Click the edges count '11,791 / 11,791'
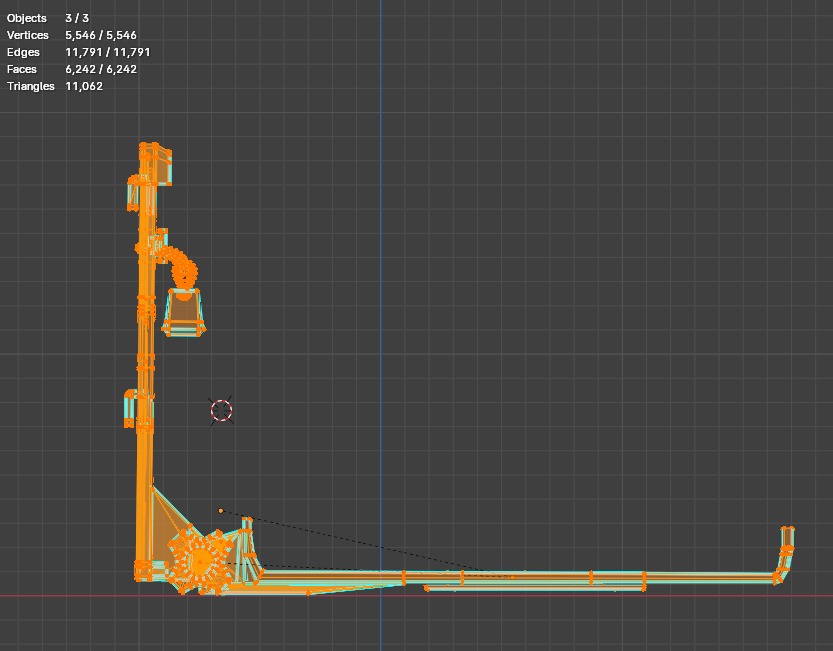 [108, 52]
